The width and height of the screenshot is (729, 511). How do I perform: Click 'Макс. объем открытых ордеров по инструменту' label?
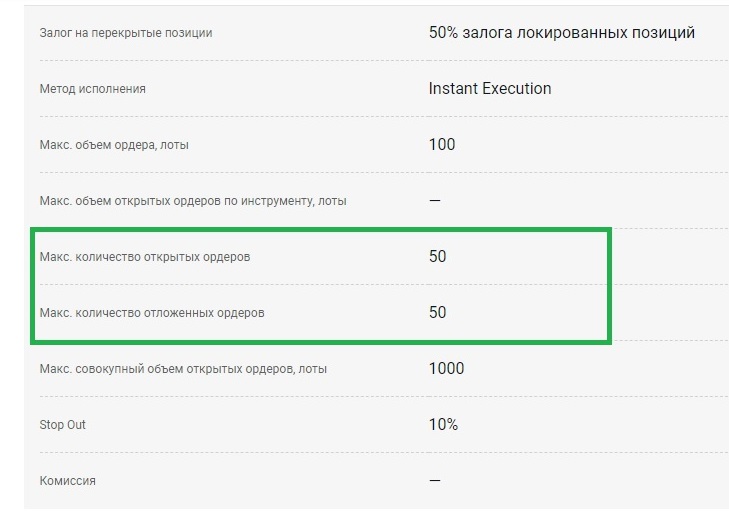193,201
